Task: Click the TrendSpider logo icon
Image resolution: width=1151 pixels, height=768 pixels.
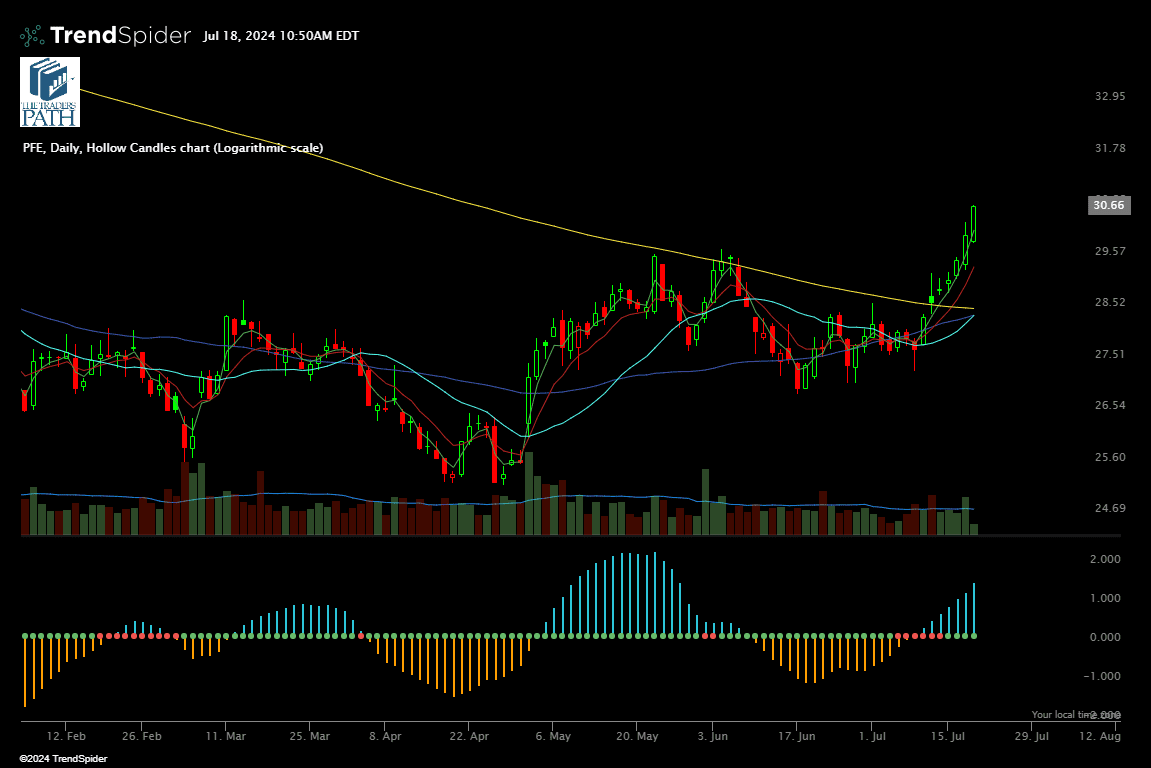Action: click(x=32, y=36)
